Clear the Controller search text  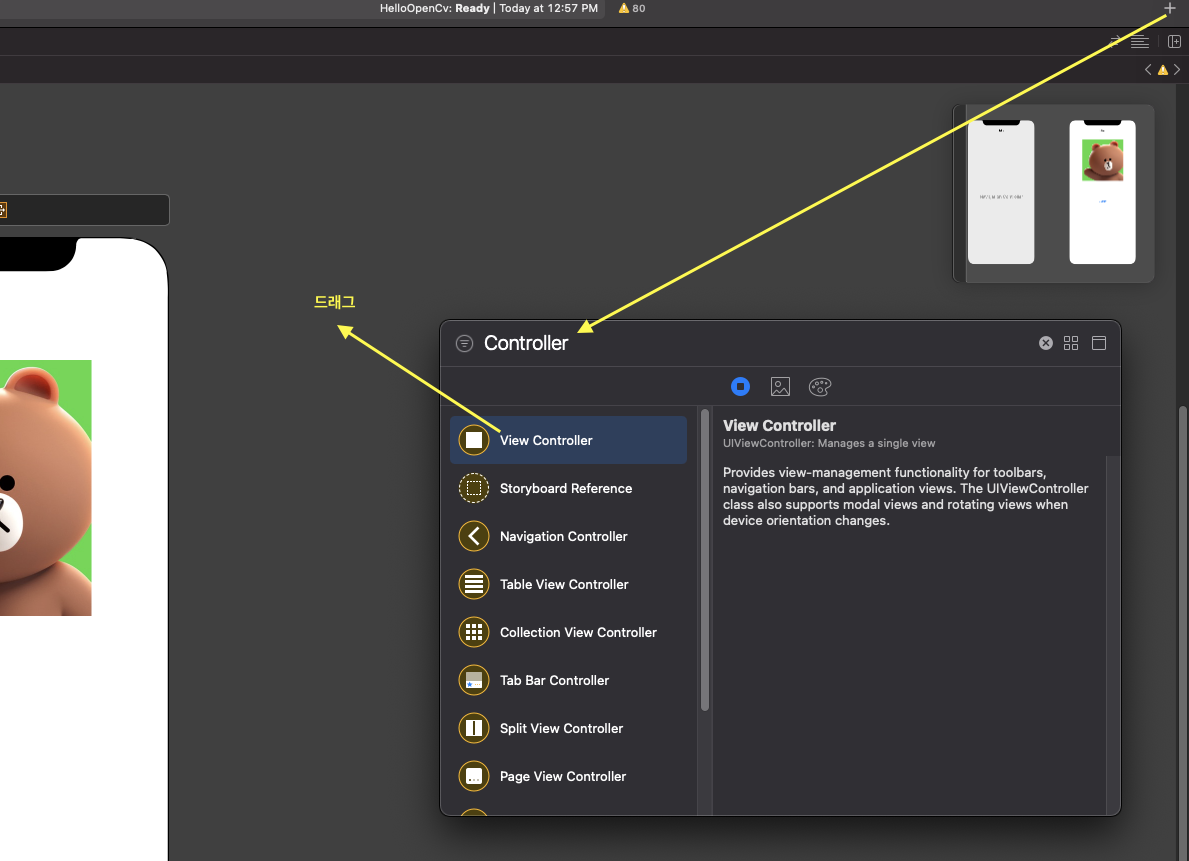(x=1046, y=343)
